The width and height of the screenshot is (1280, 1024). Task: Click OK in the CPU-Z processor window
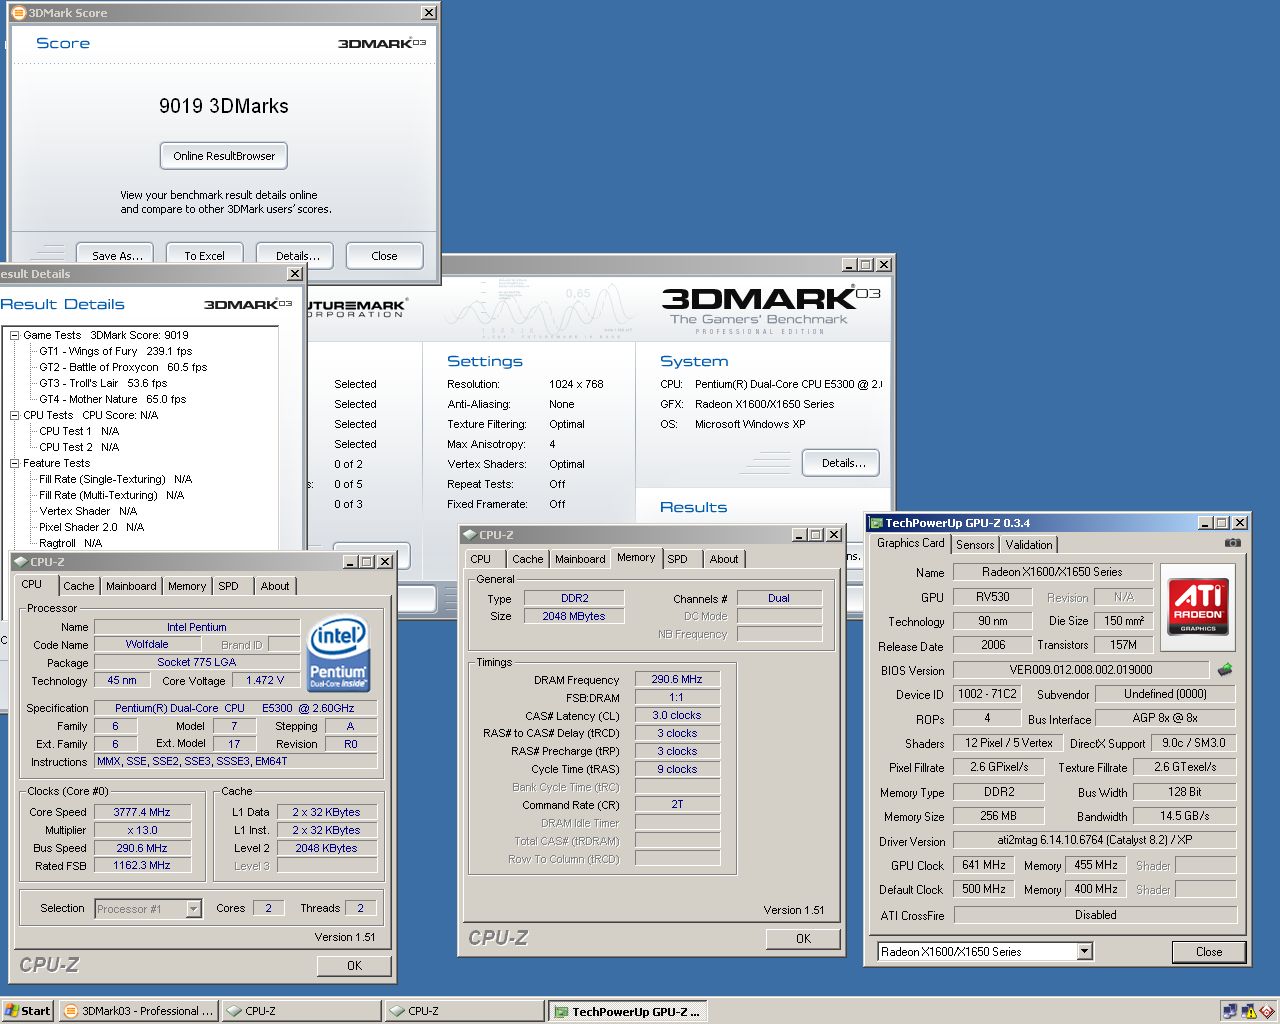click(354, 965)
